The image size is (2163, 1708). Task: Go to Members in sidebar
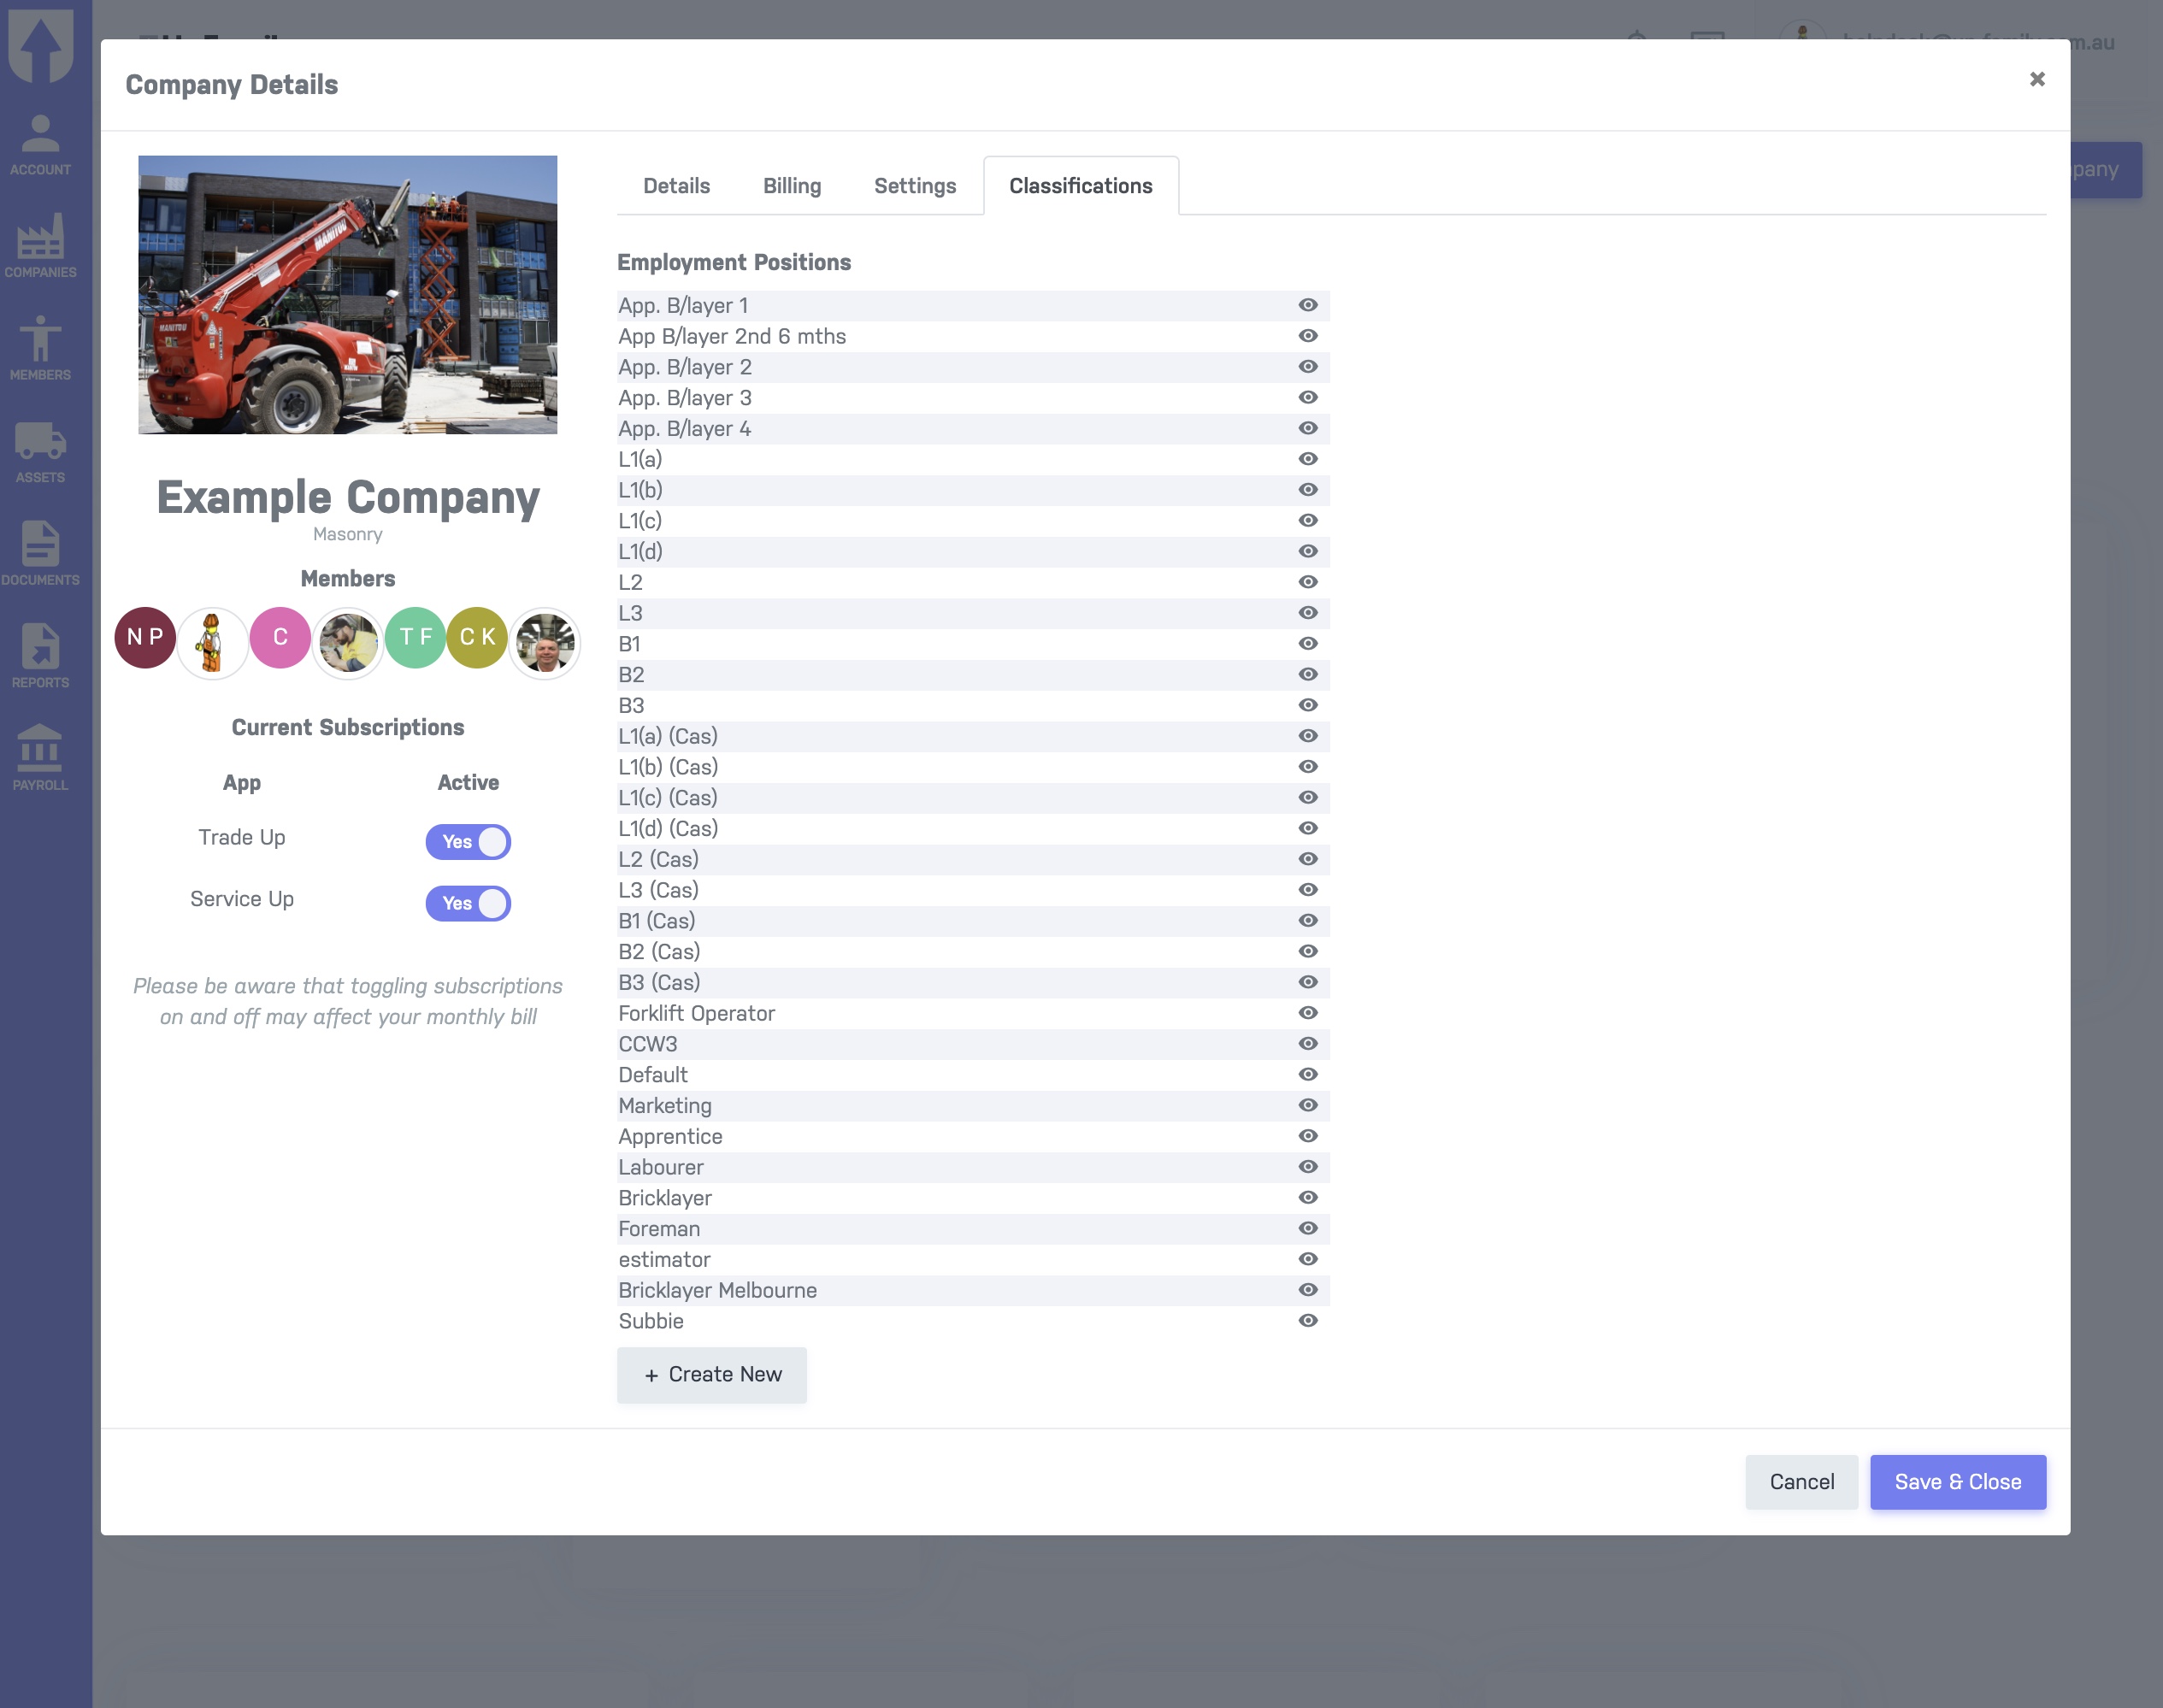pos(40,349)
